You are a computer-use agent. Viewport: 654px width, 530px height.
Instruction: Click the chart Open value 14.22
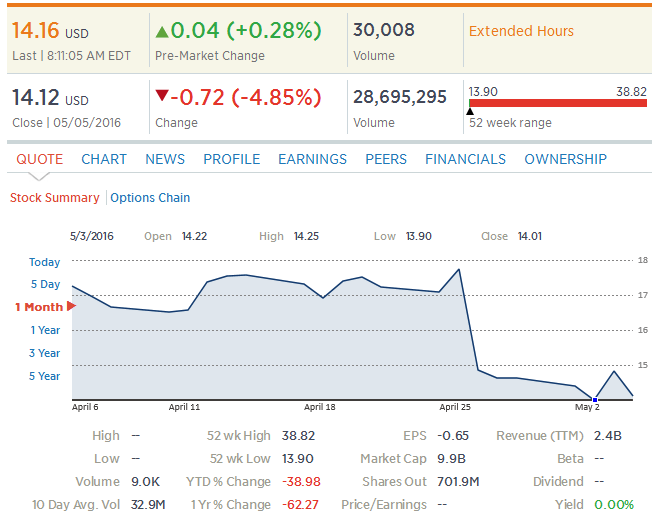tap(194, 236)
